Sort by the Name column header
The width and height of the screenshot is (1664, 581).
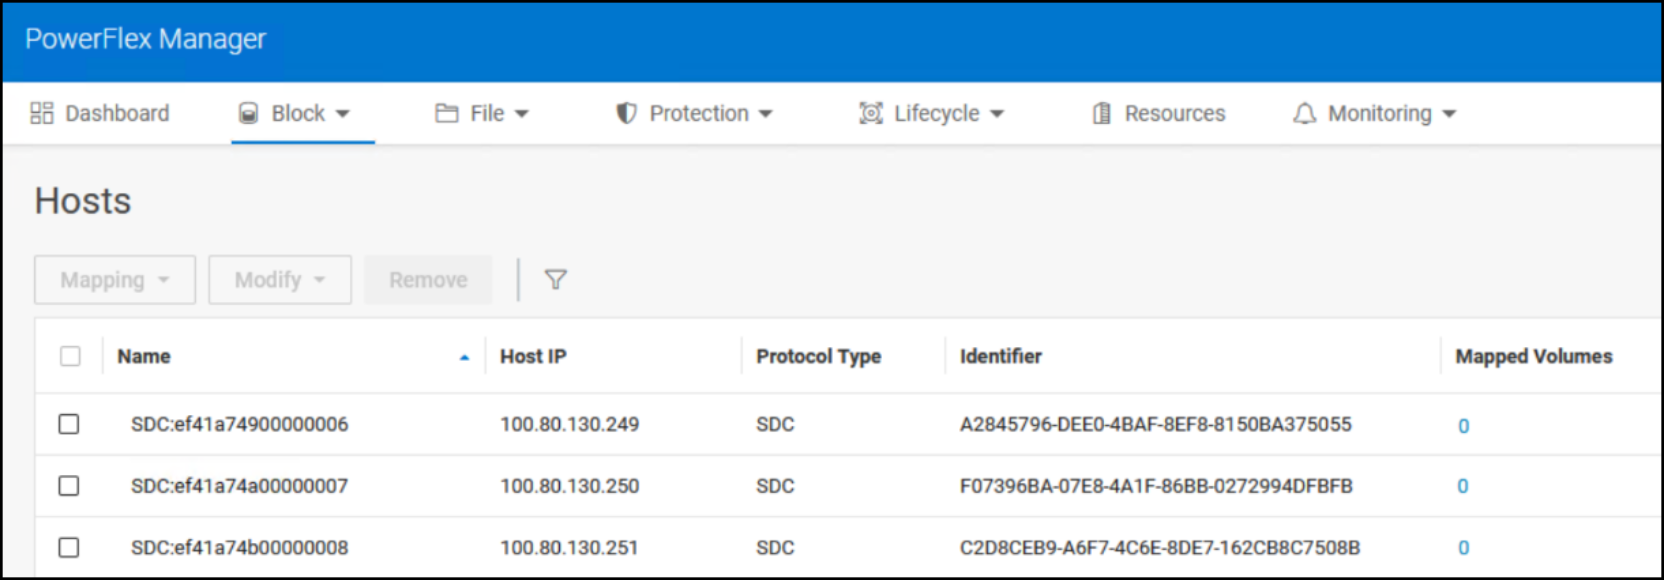[144, 356]
